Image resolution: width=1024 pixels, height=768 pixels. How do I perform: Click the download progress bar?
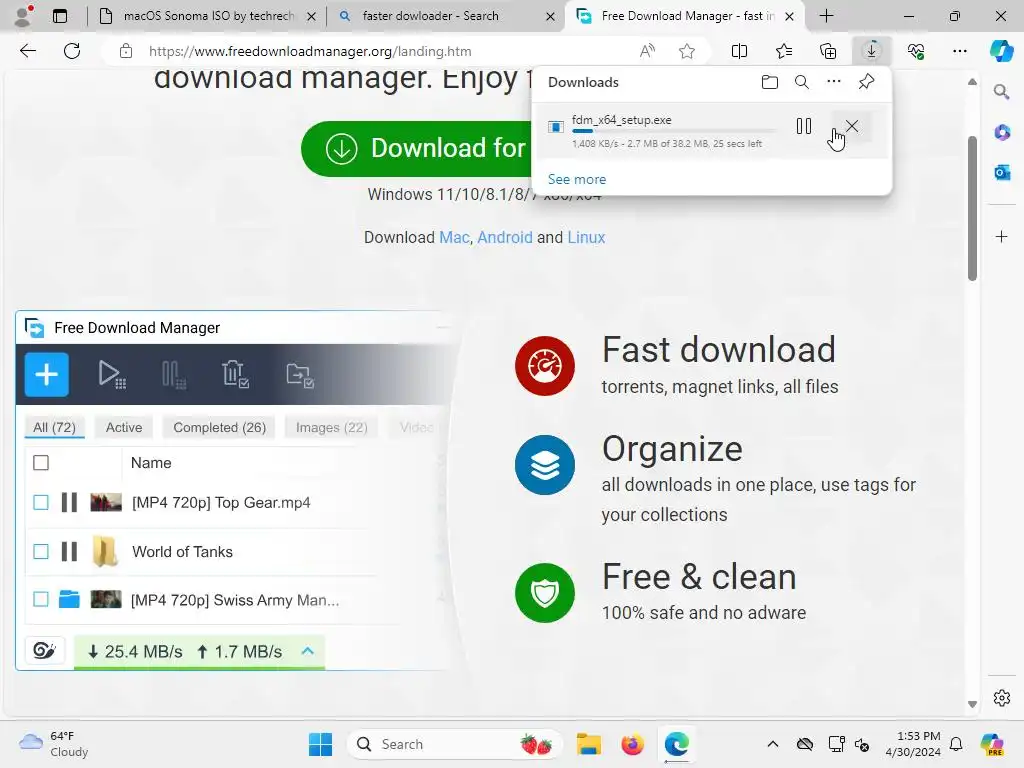[673, 131]
